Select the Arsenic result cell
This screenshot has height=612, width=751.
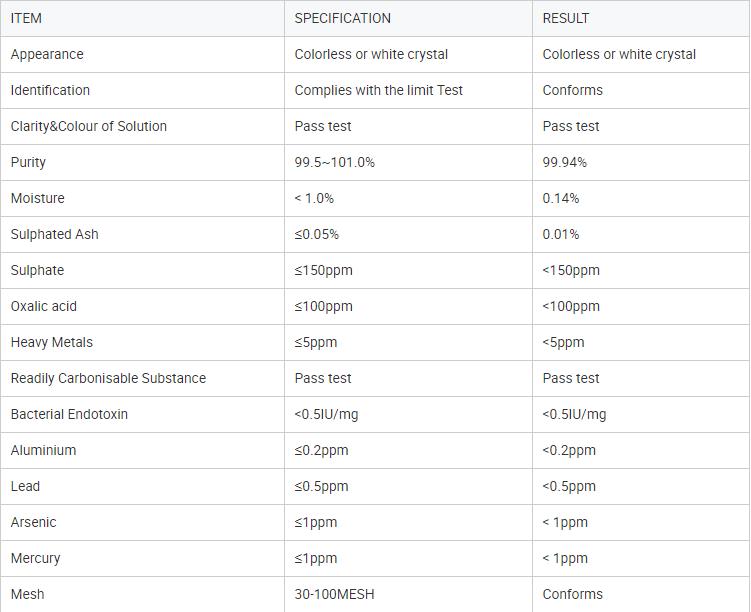pyautogui.click(x=641, y=522)
